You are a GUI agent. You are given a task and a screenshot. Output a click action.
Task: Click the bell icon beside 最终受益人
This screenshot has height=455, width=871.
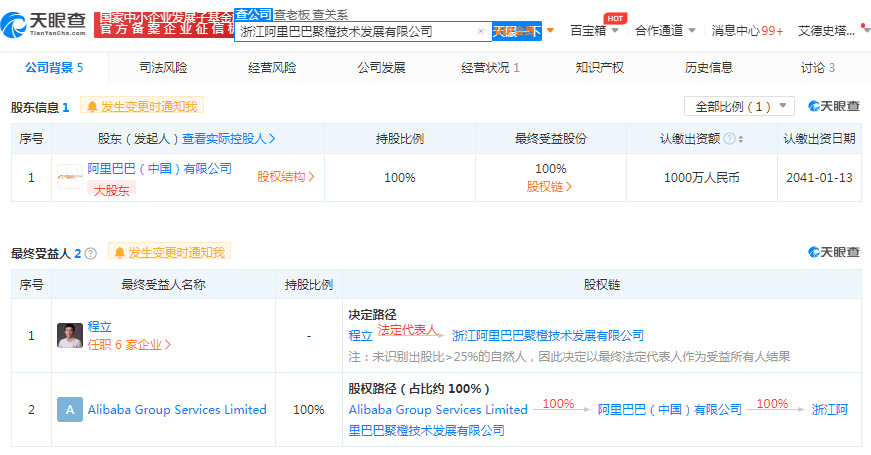(x=119, y=253)
